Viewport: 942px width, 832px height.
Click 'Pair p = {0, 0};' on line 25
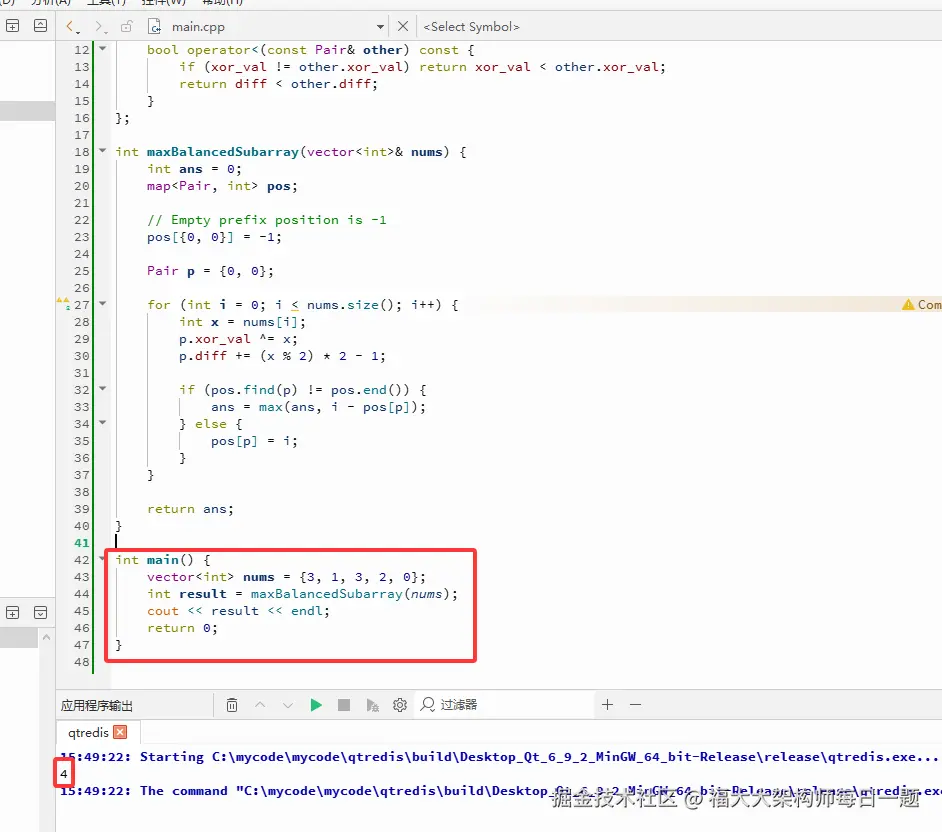pyautogui.click(x=210, y=271)
